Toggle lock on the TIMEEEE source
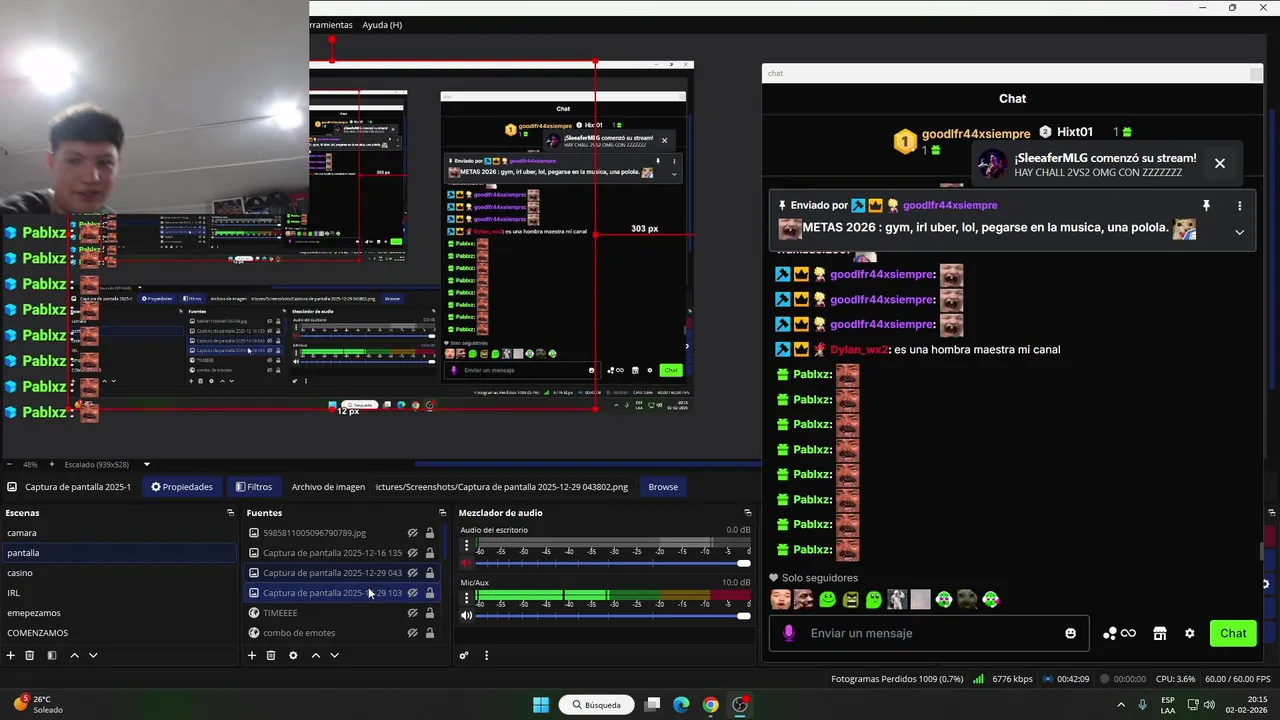 (430, 613)
